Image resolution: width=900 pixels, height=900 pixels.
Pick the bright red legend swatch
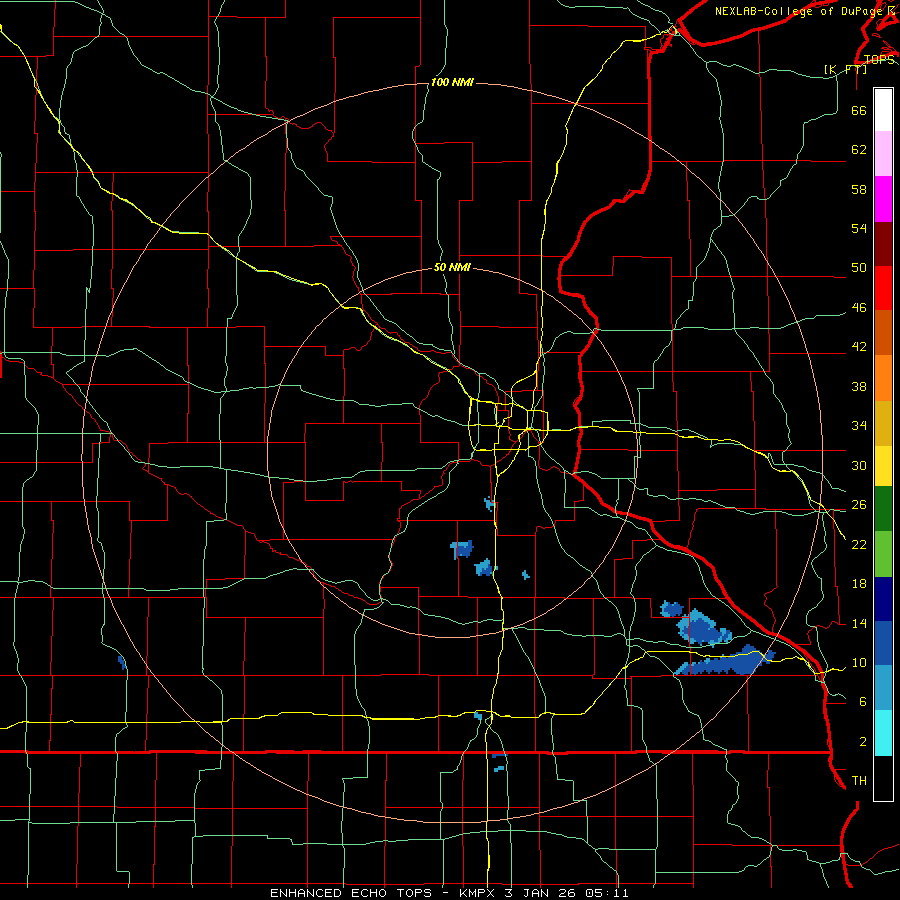tap(883, 288)
